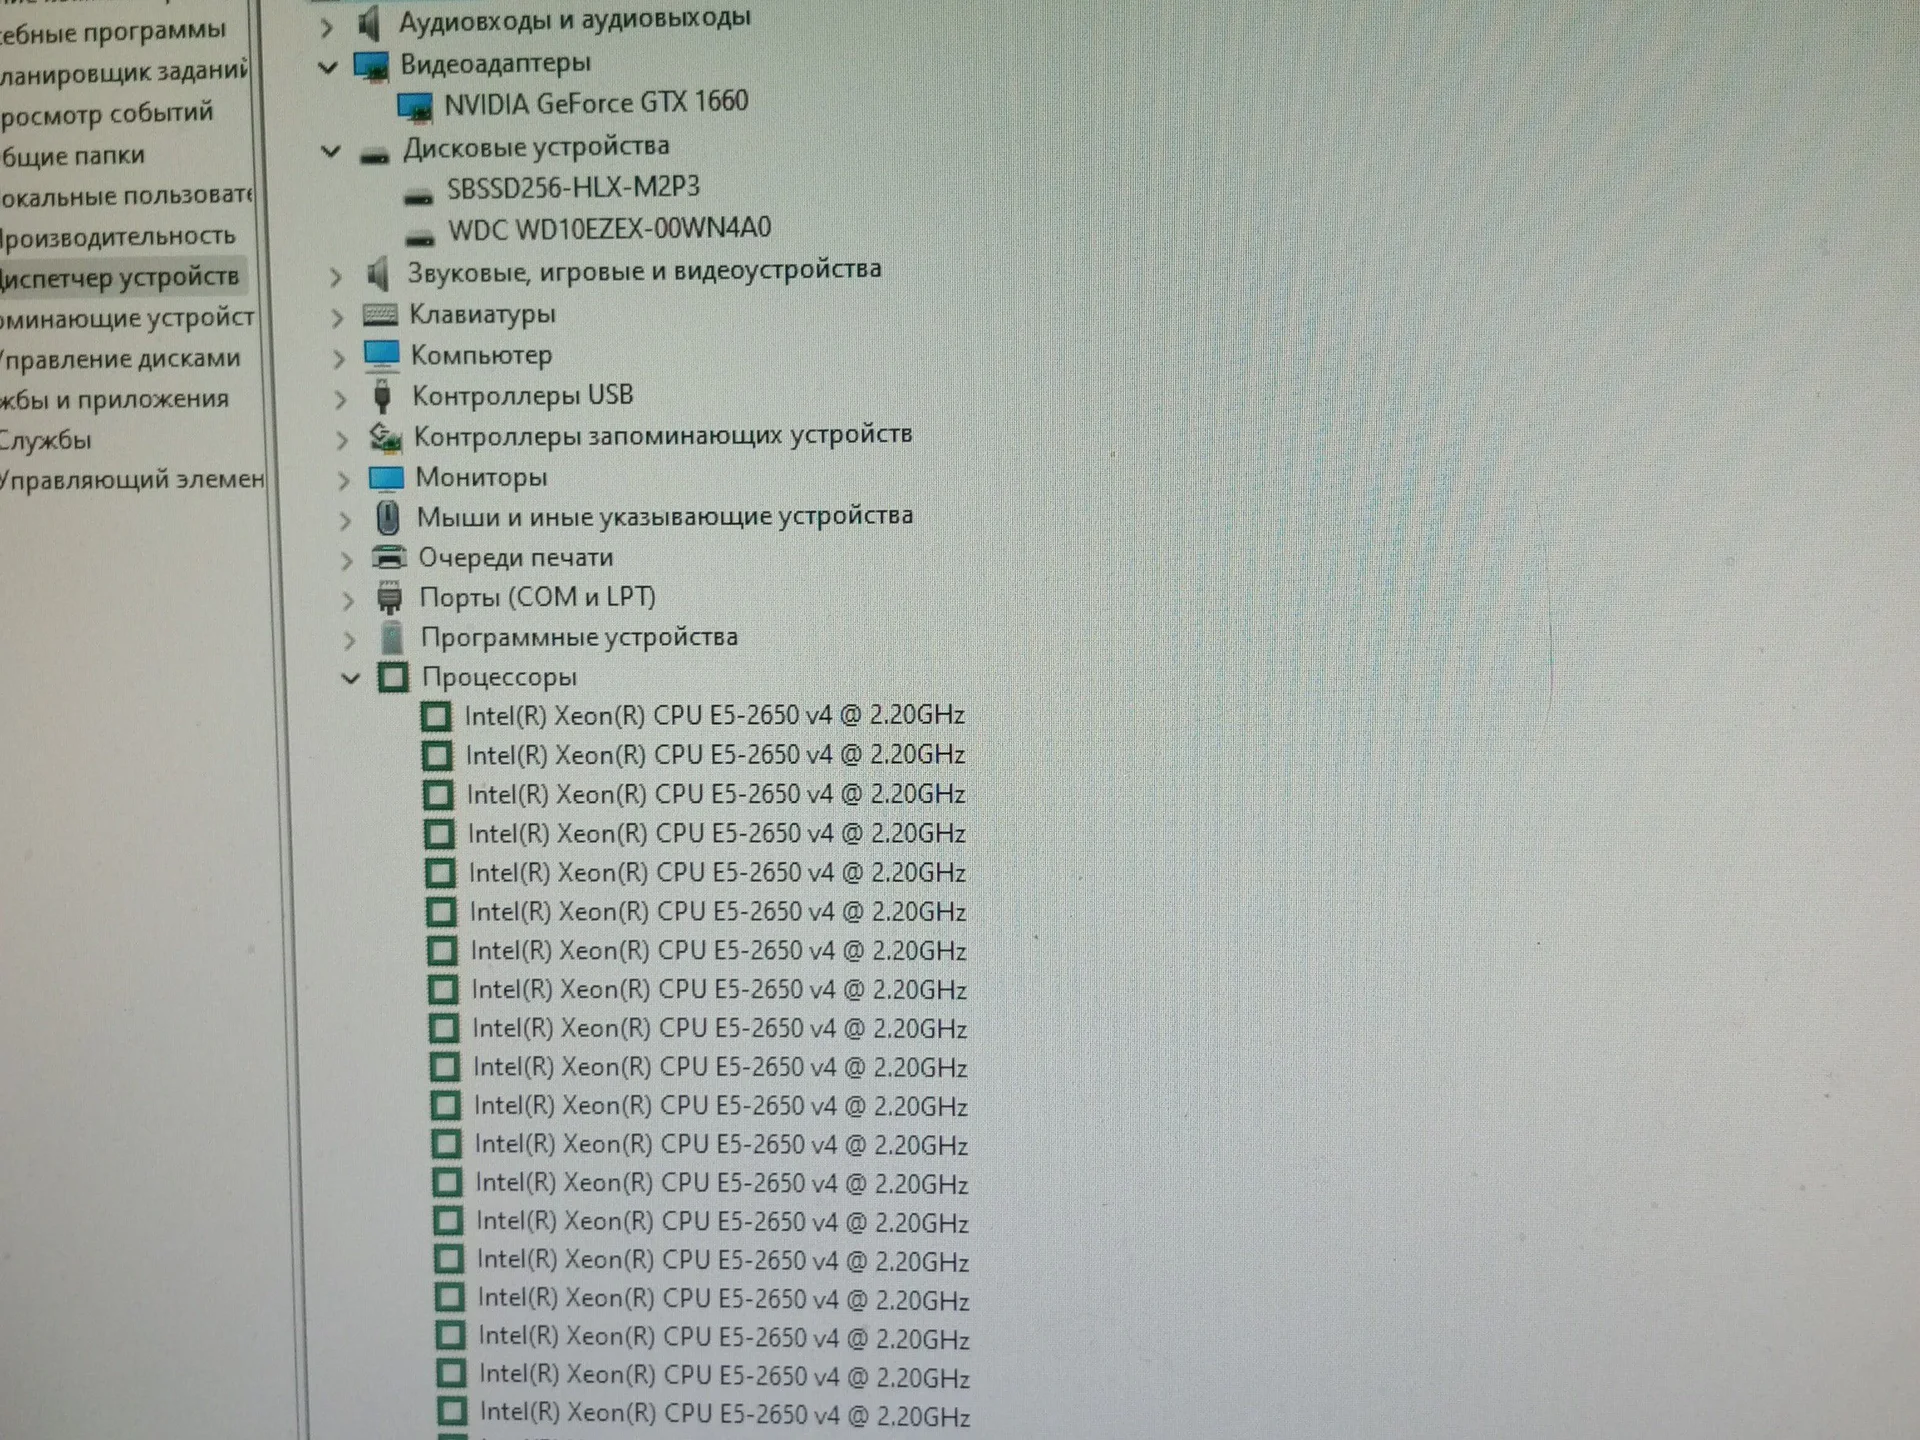Click the drive icon beside Дисковые устройства

(374, 154)
